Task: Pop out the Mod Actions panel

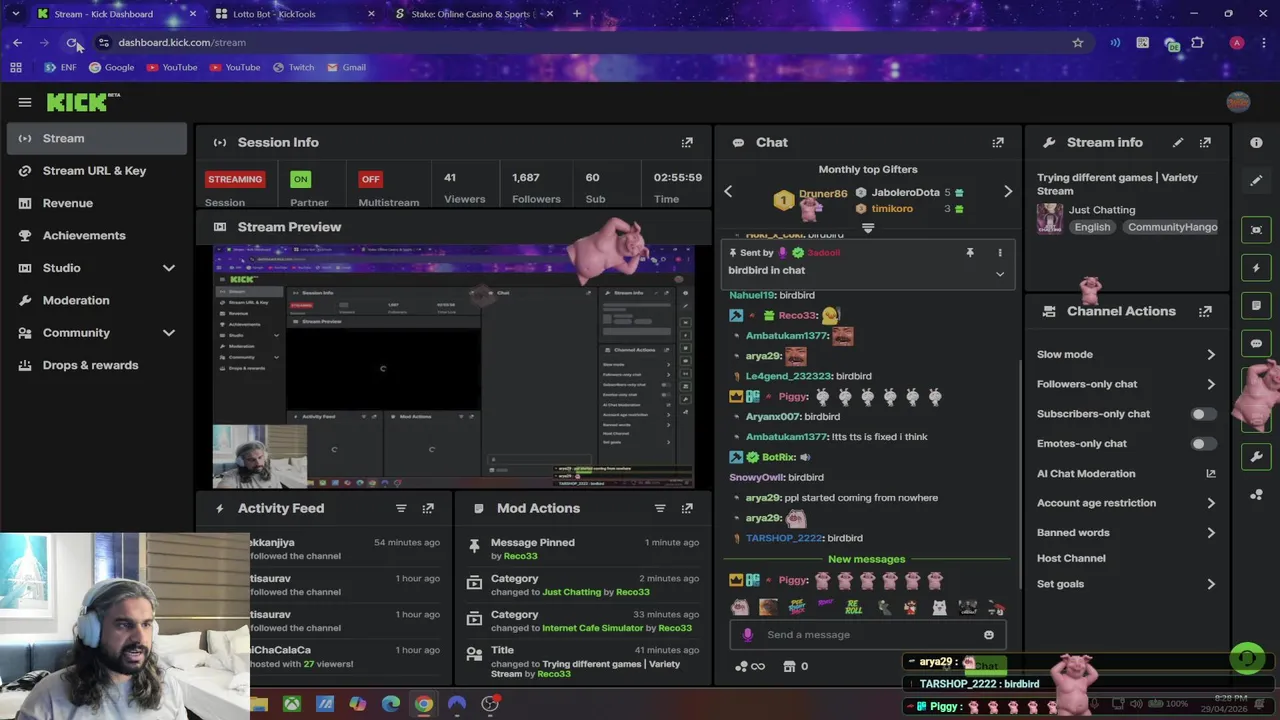Action: 687,508
